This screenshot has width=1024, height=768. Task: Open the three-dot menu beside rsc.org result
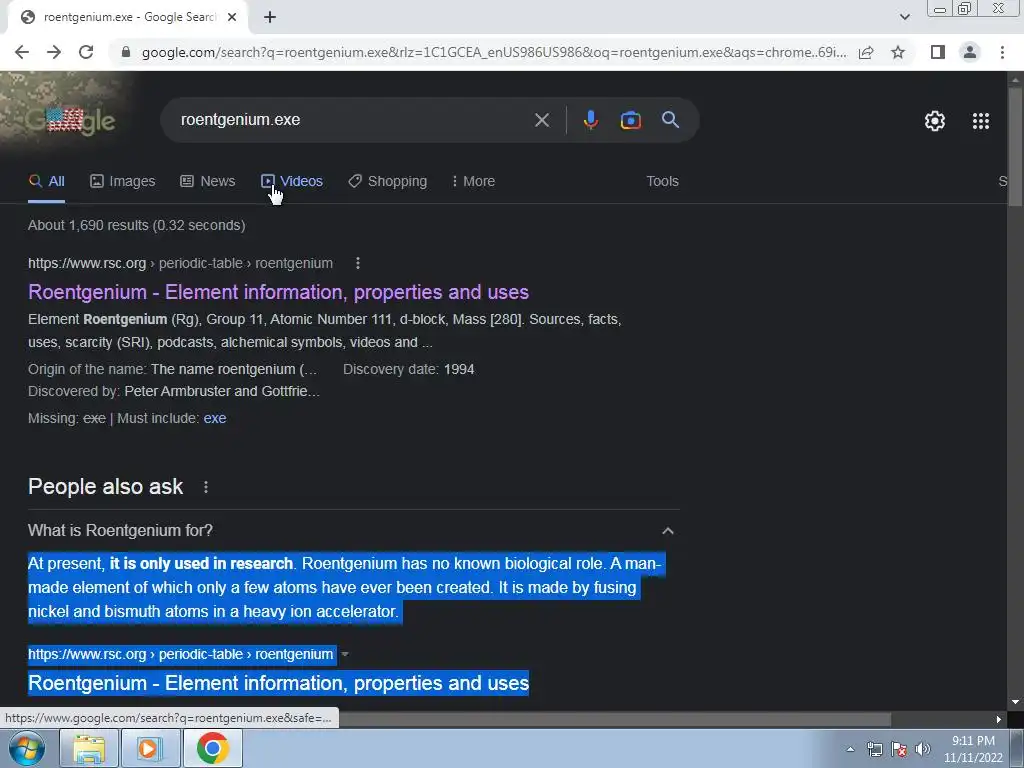click(x=357, y=263)
